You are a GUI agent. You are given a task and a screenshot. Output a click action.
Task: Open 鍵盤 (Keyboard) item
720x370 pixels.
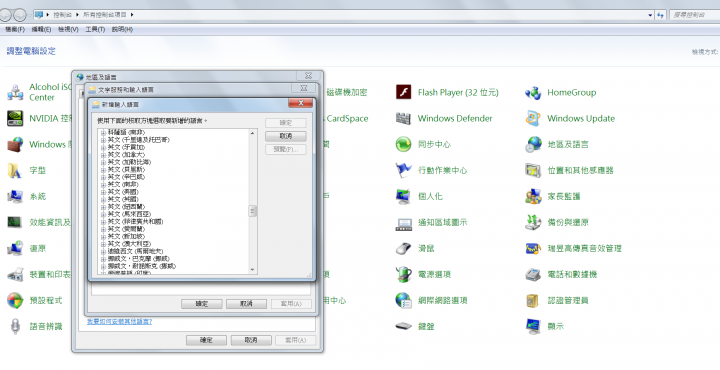[x=415, y=326]
